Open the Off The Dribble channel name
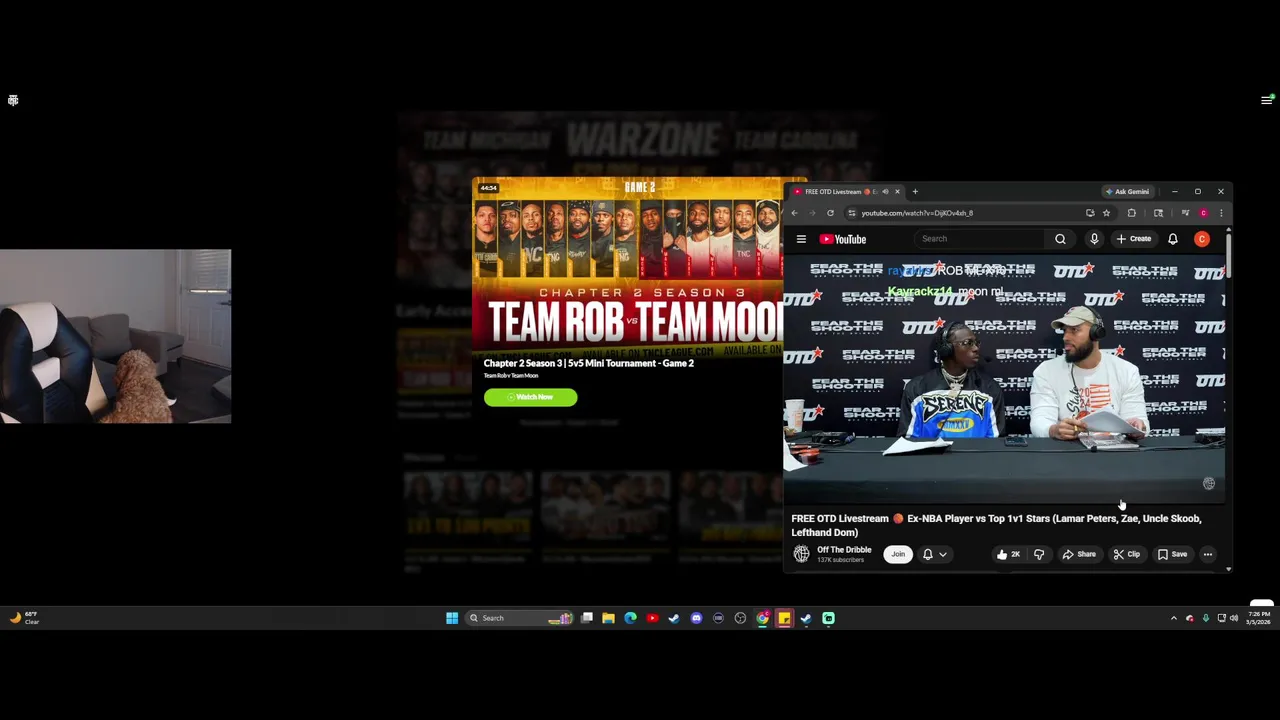The width and height of the screenshot is (1280, 720). click(x=844, y=550)
